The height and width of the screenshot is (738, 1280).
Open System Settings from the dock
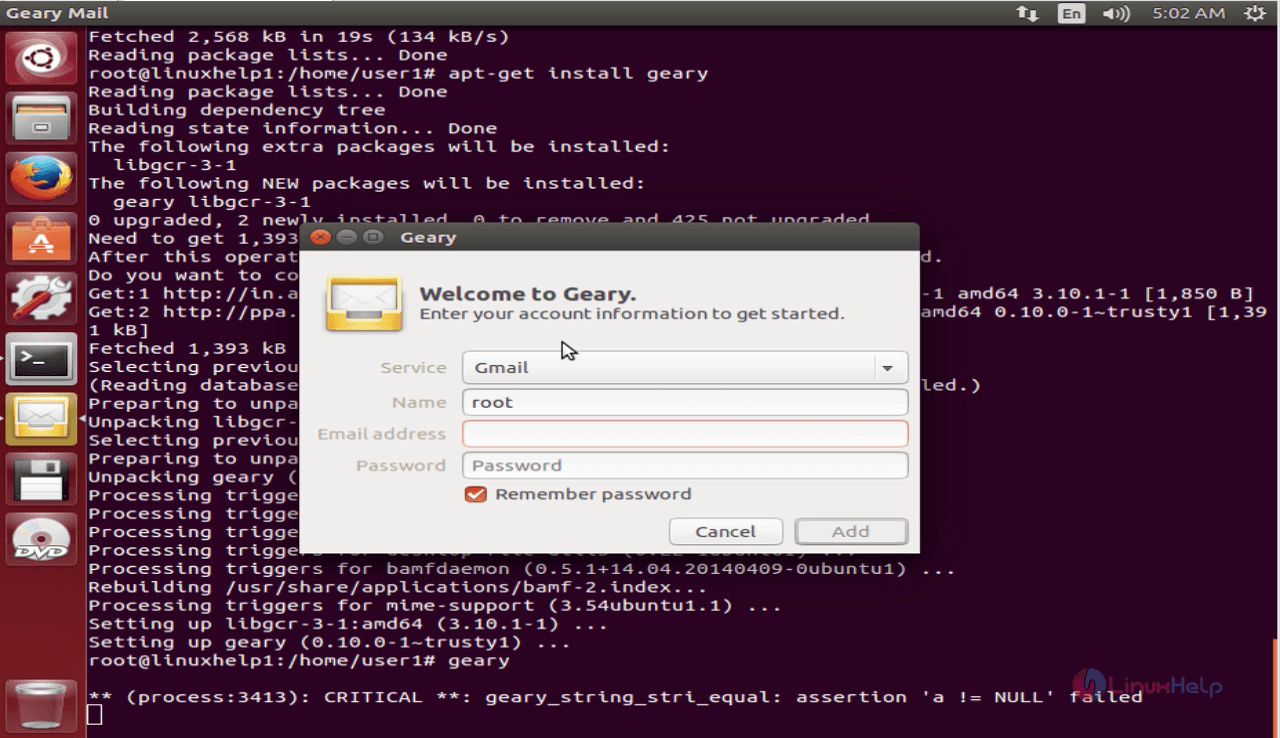point(41,299)
